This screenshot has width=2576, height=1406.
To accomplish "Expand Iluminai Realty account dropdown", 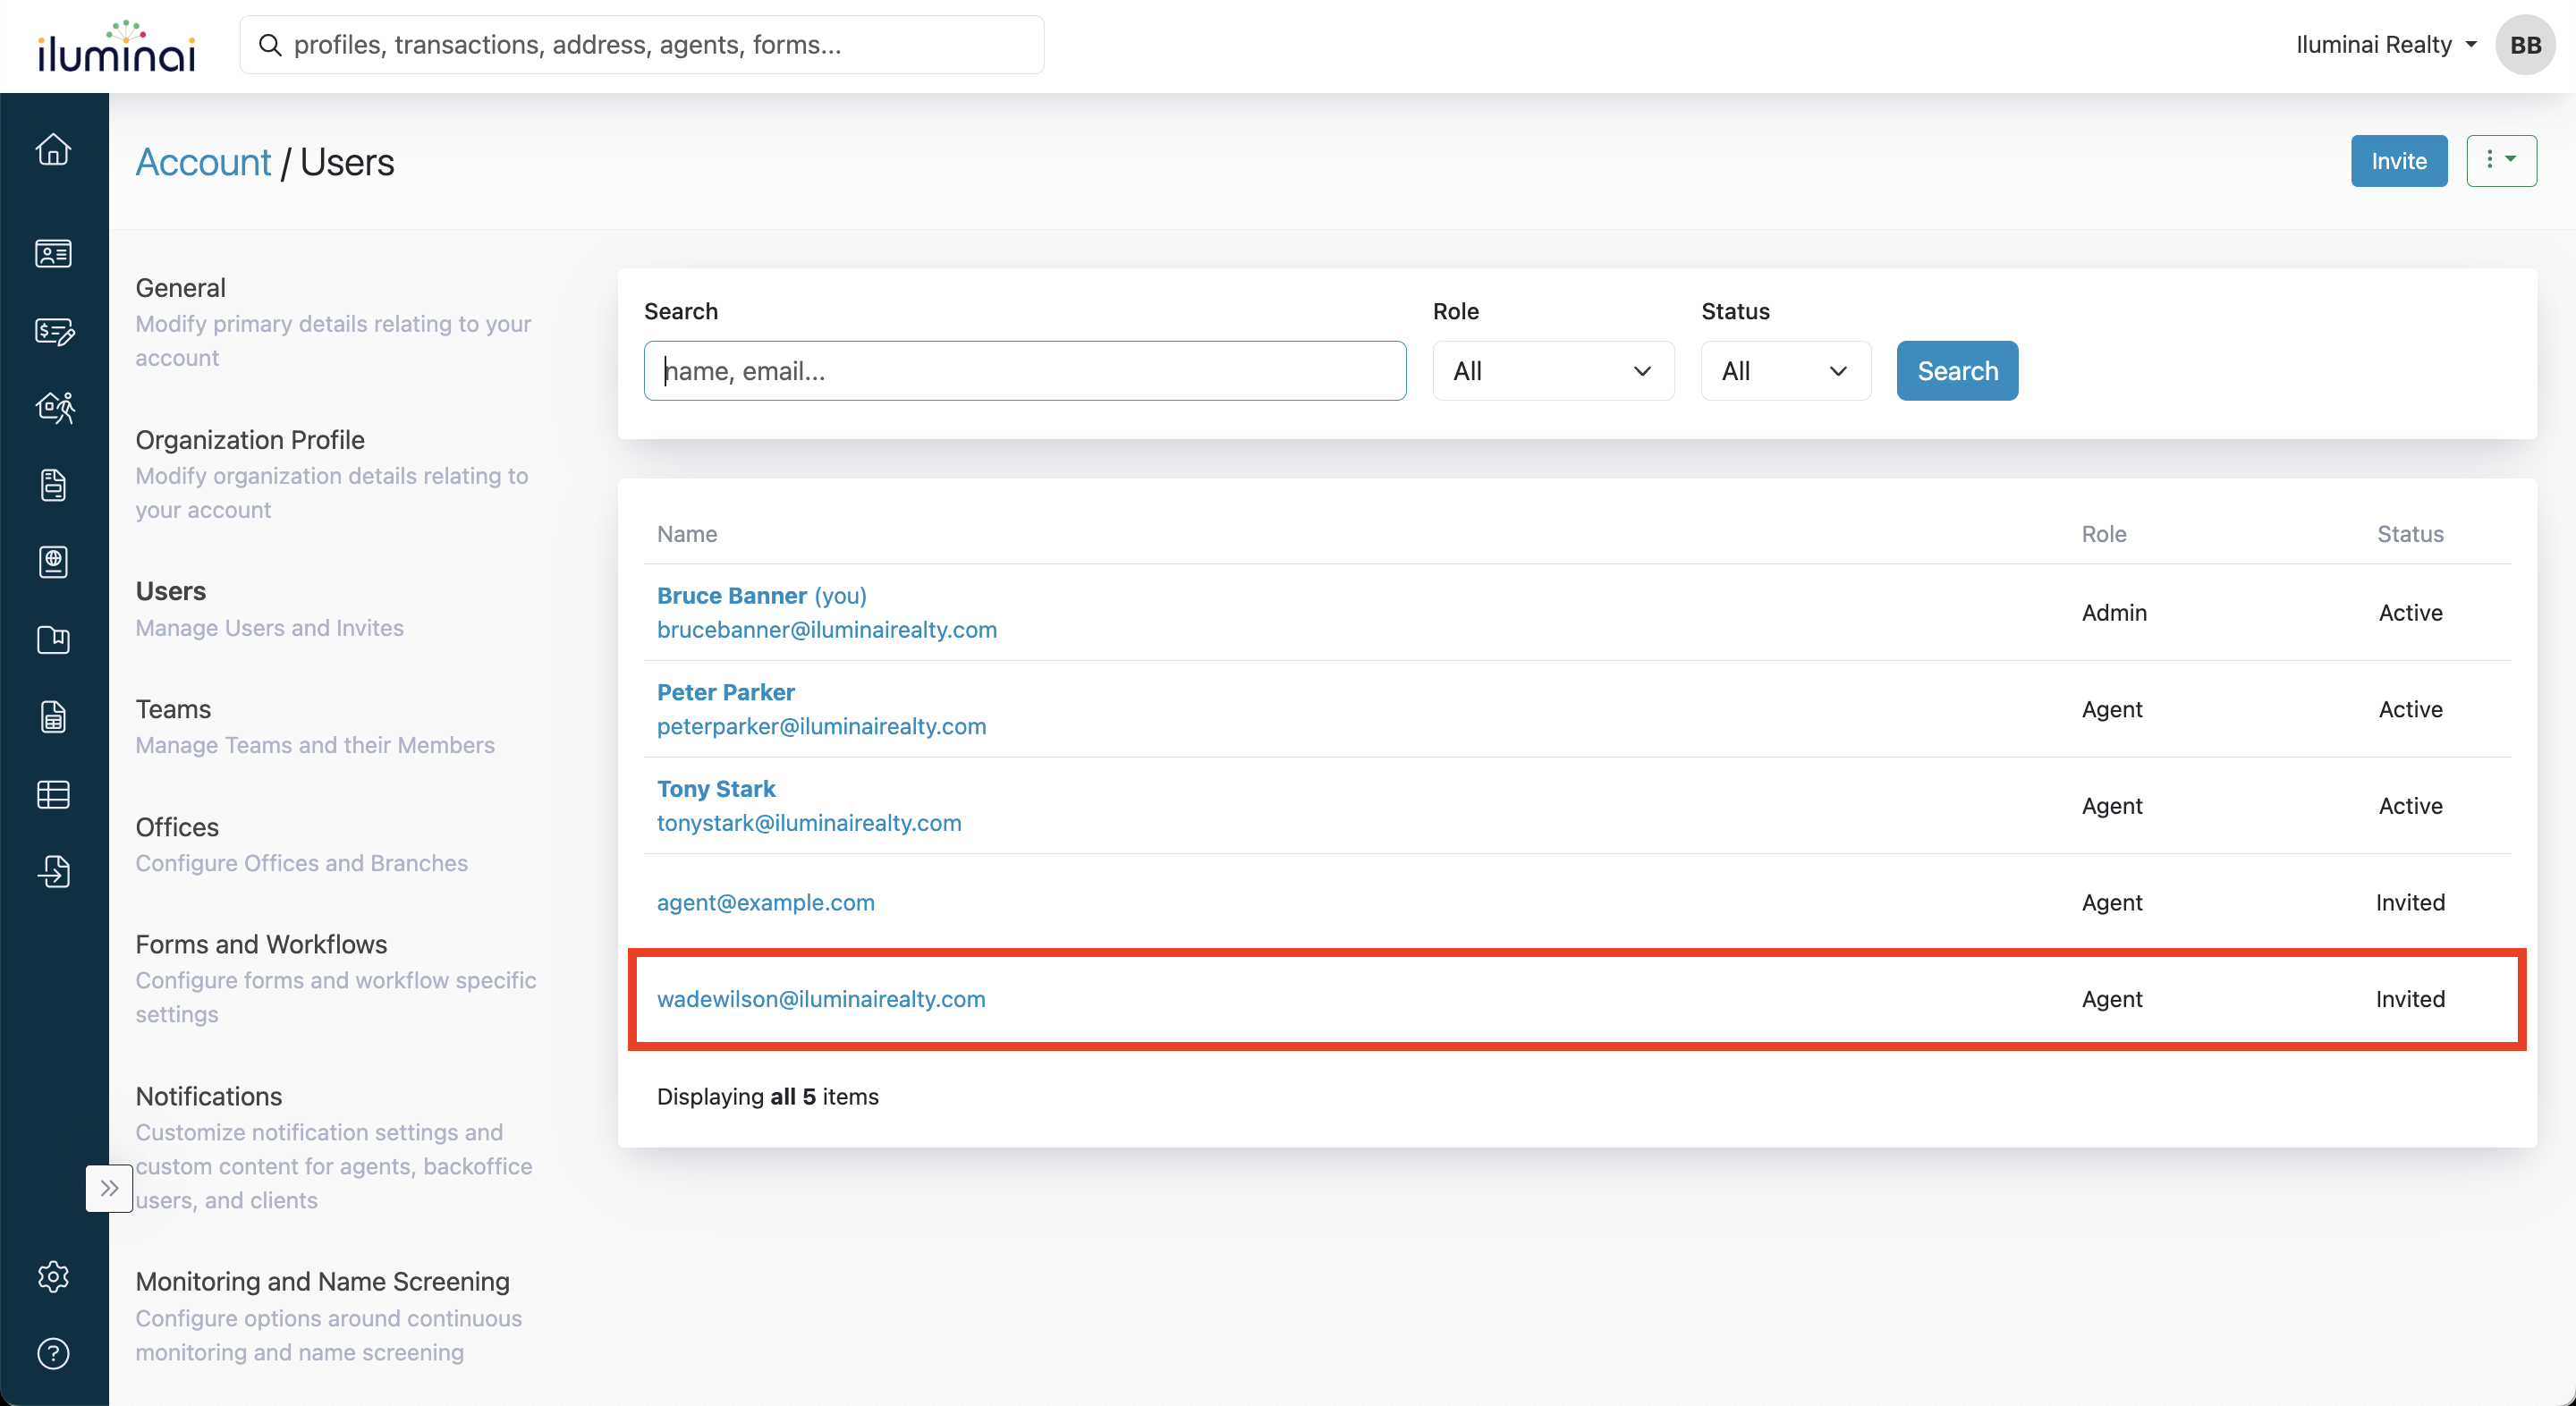I will 2385,45.
